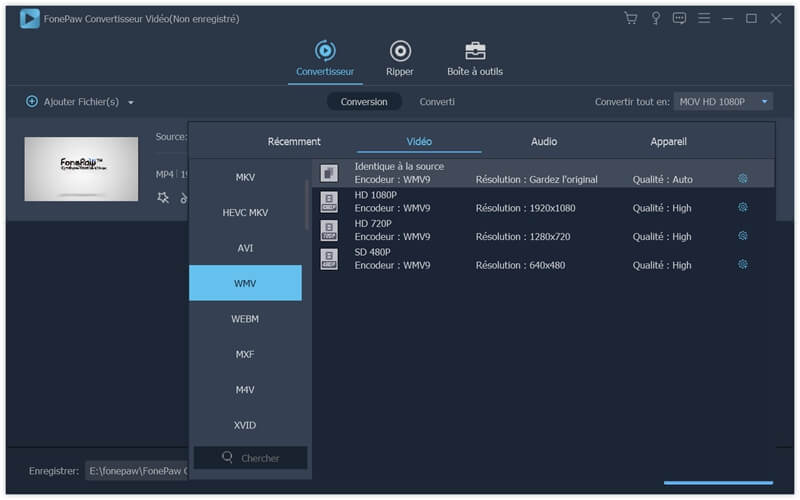Select the HD 1080P preset
This screenshot has width=800, height=500.
pyautogui.click(x=543, y=202)
